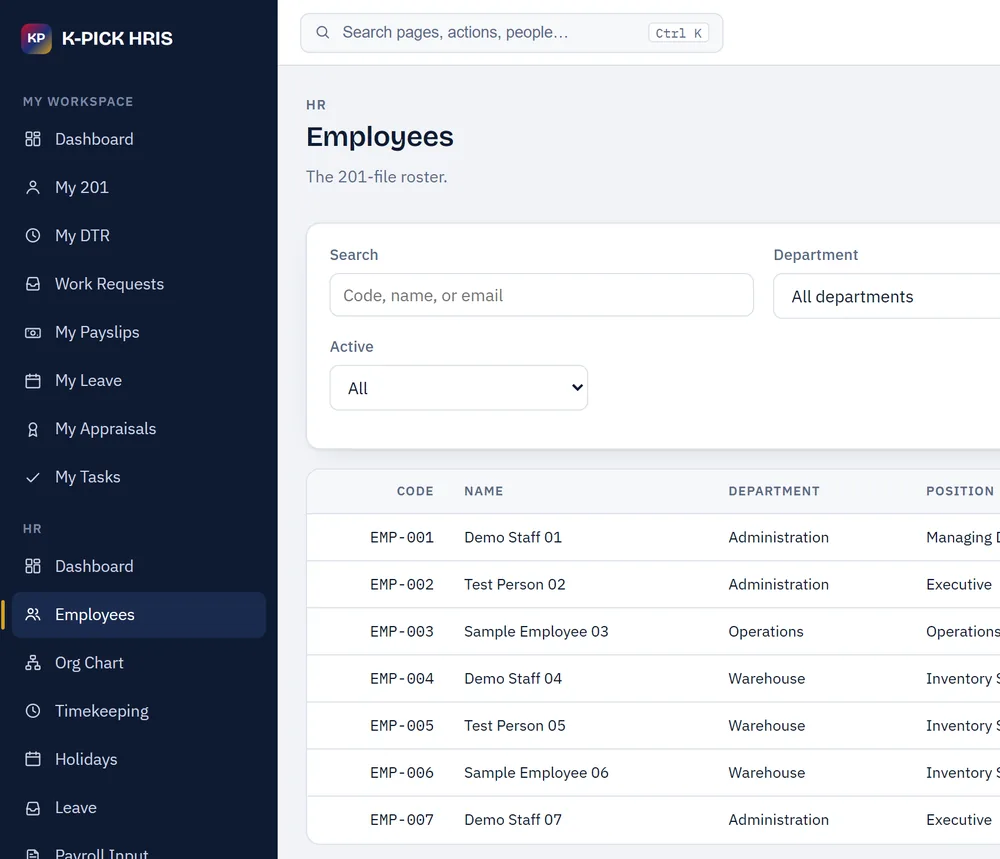Click My Workspace Dashboard grid icon
The image size is (1000, 859).
33,139
